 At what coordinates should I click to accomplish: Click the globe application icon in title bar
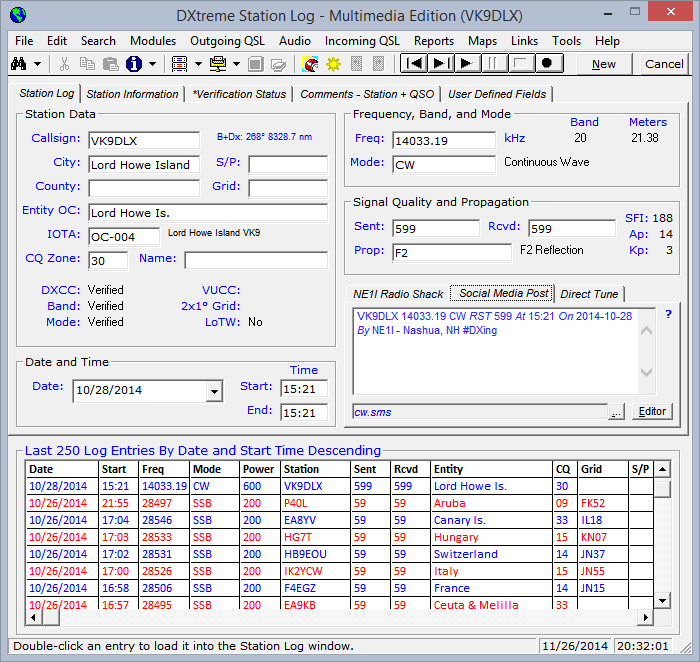pos(18,15)
